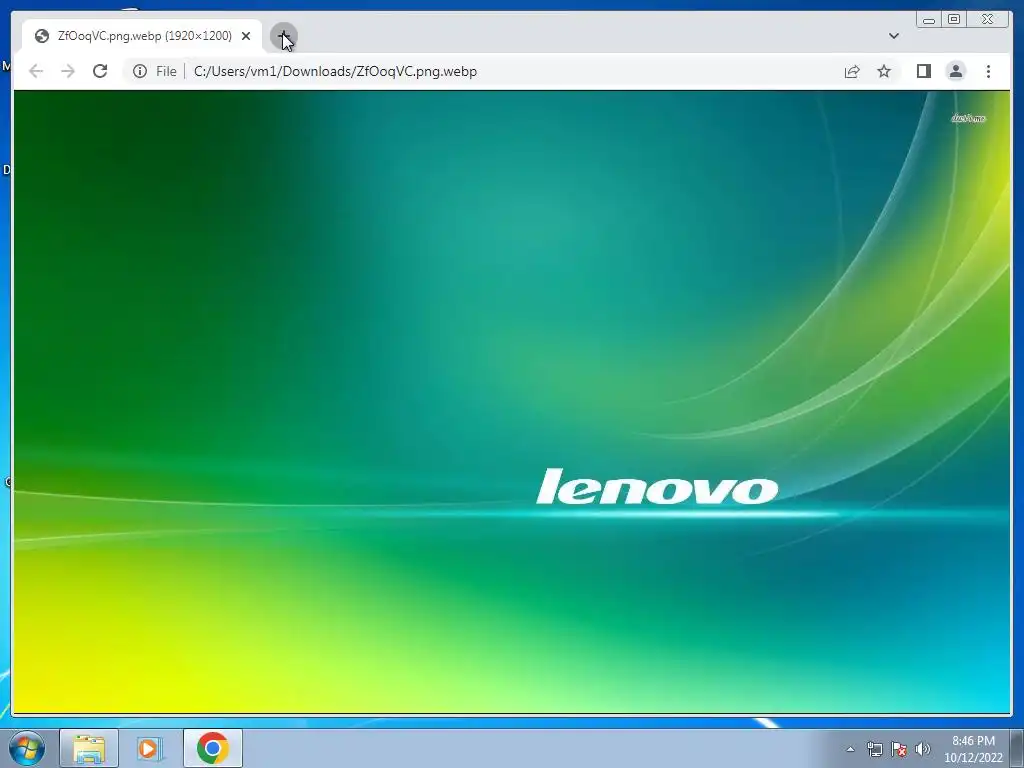Click the Chrome taskbar icon
The width and height of the screenshot is (1024, 768).
click(x=212, y=748)
